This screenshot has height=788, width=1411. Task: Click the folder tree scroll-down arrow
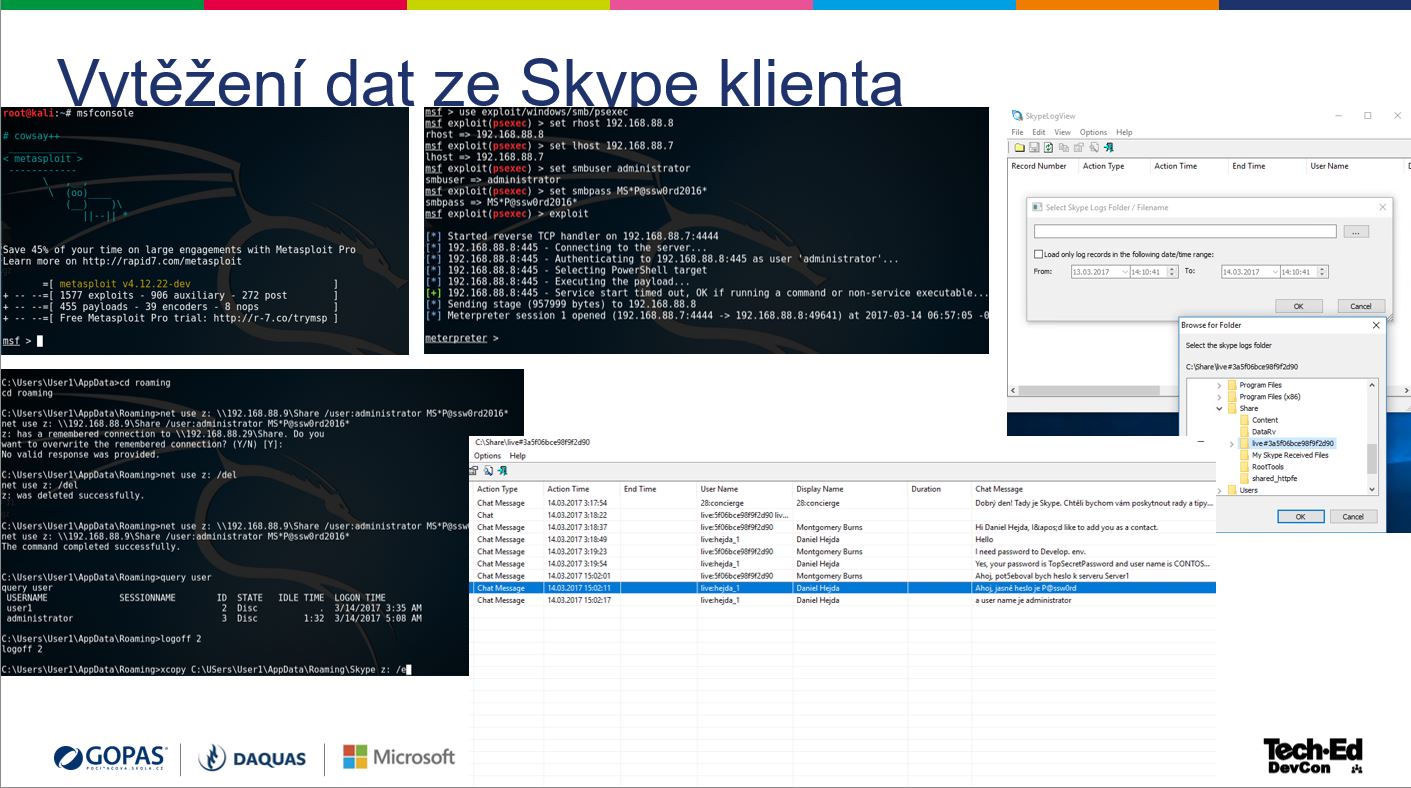[1372, 489]
